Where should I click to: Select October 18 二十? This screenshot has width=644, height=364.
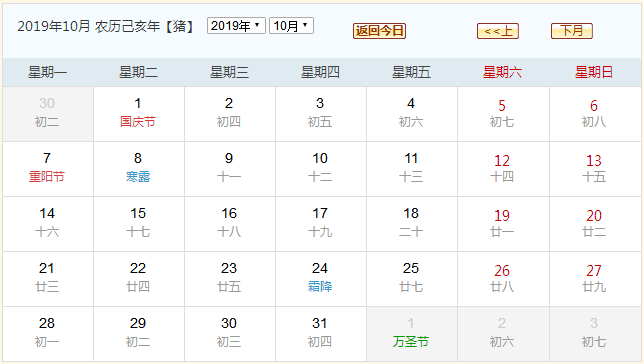click(x=412, y=224)
